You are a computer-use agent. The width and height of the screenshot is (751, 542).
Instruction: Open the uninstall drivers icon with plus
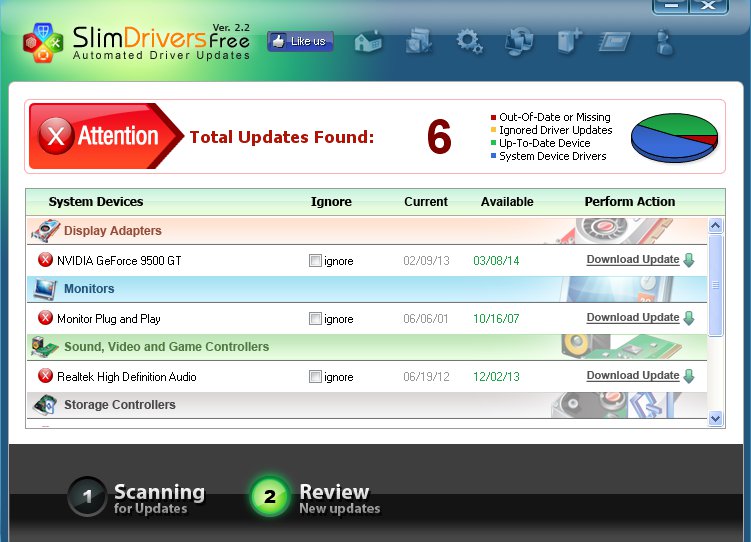click(x=569, y=41)
